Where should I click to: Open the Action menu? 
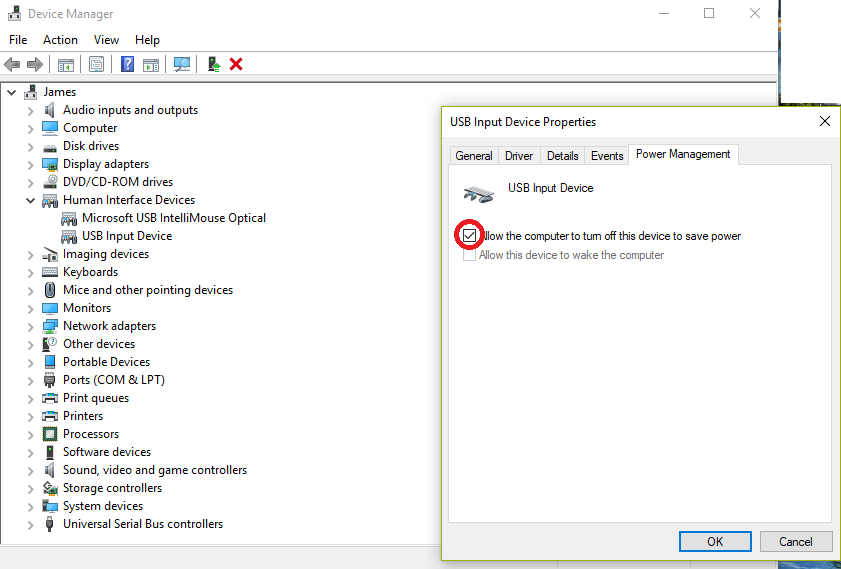tap(60, 40)
